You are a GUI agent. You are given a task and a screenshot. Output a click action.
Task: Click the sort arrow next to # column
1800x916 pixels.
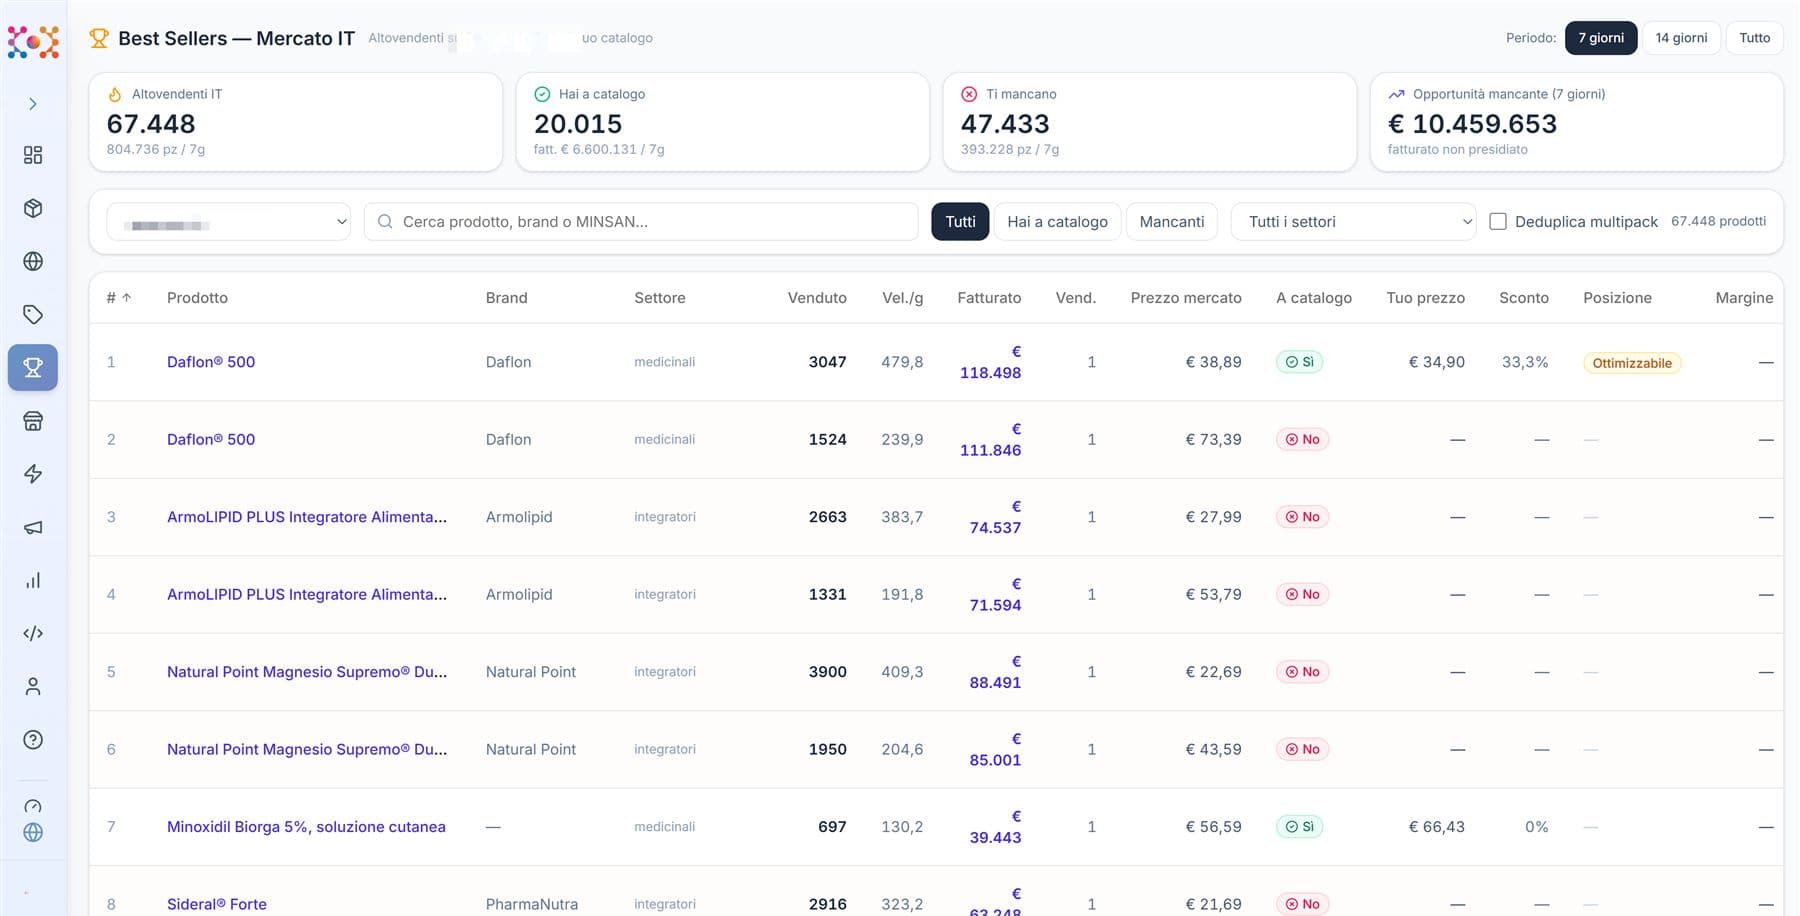[x=127, y=298]
